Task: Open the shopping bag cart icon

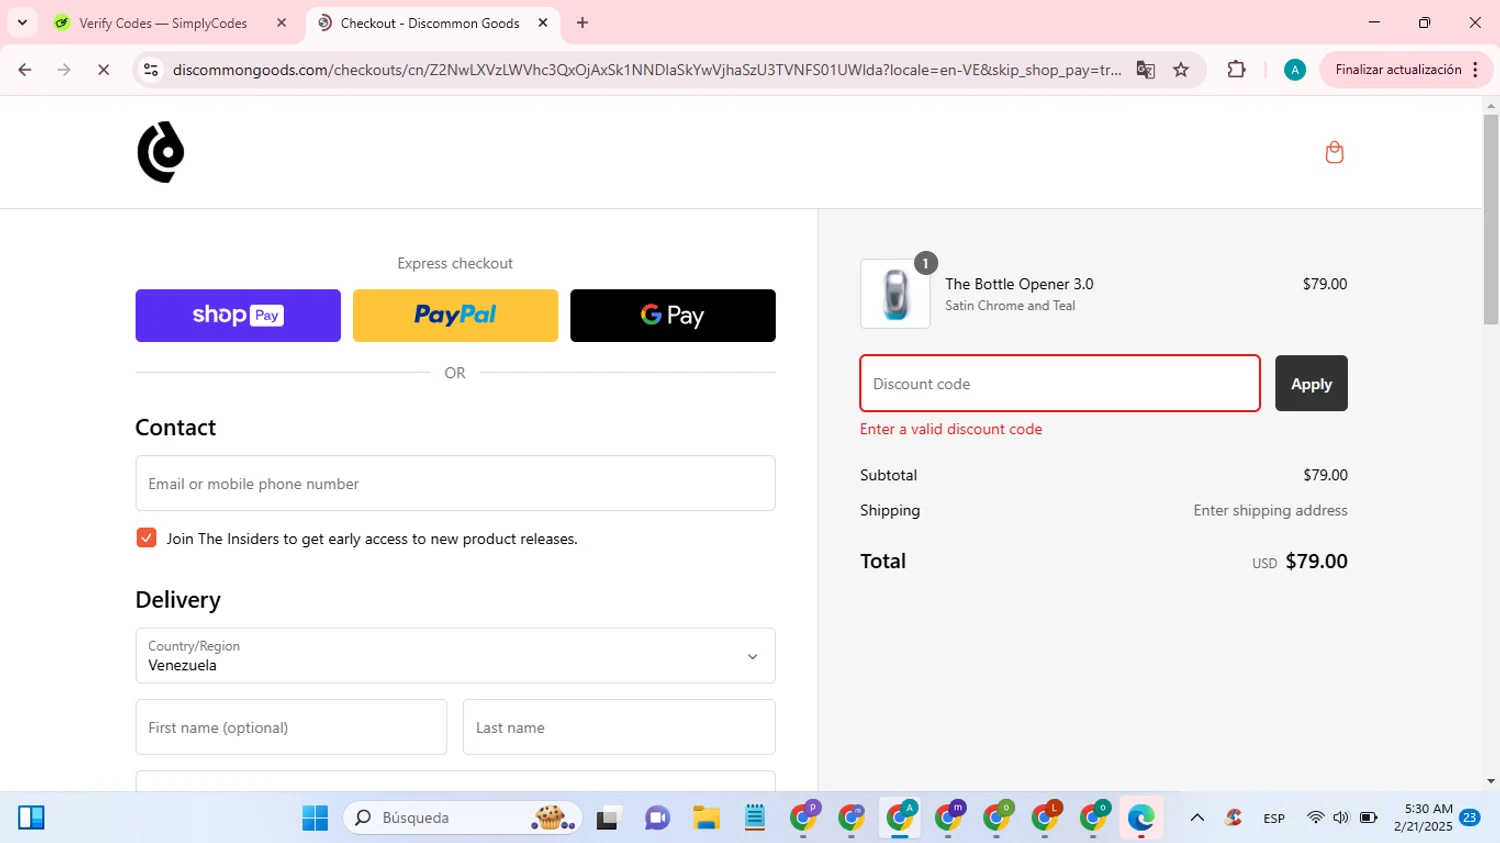Action: 1334,152
